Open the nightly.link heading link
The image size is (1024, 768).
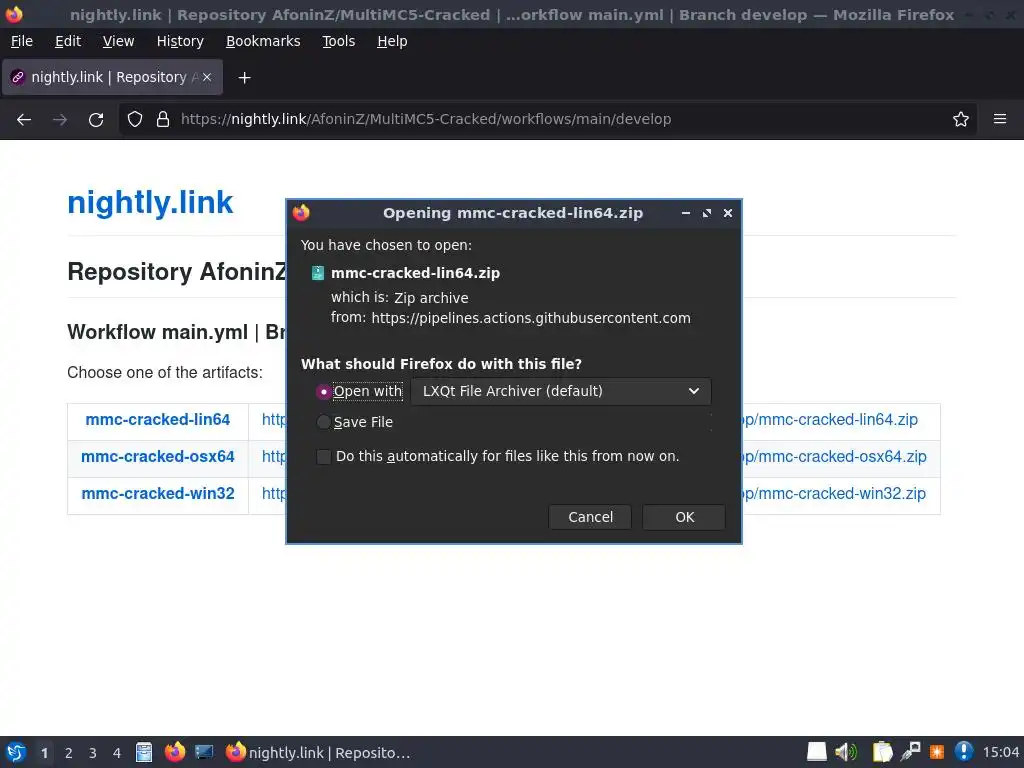point(150,202)
